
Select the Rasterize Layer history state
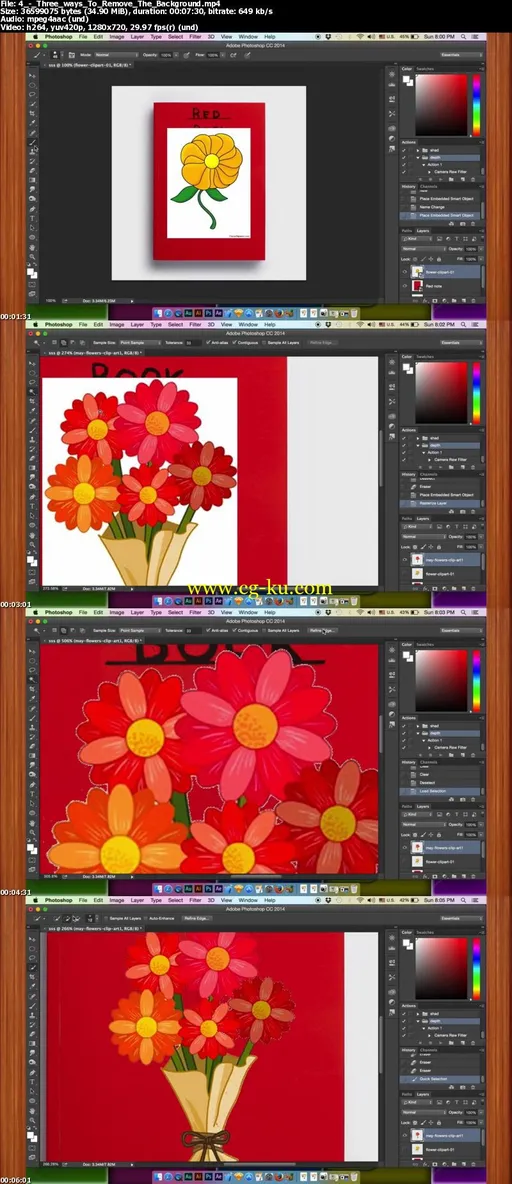coord(440,504)
